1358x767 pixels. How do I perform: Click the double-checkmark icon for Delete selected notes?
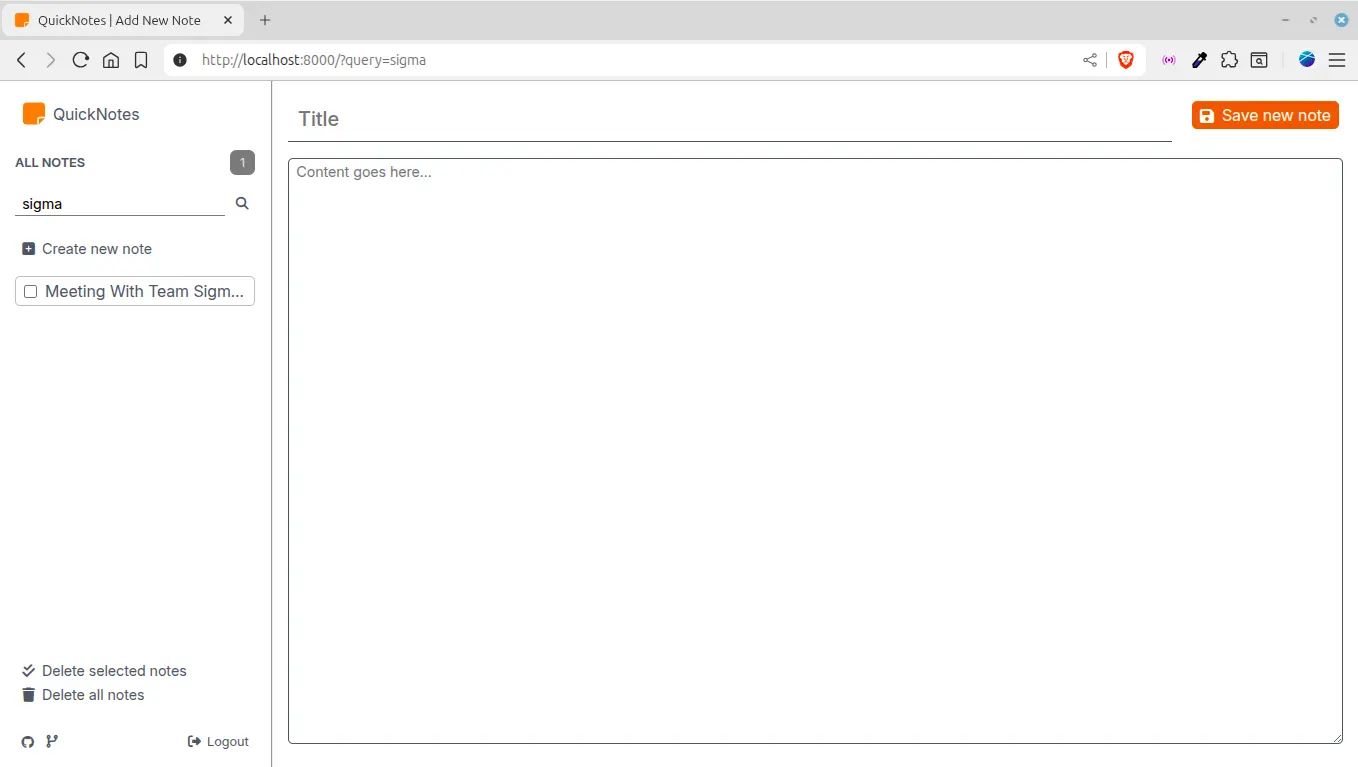pos(27,670)
